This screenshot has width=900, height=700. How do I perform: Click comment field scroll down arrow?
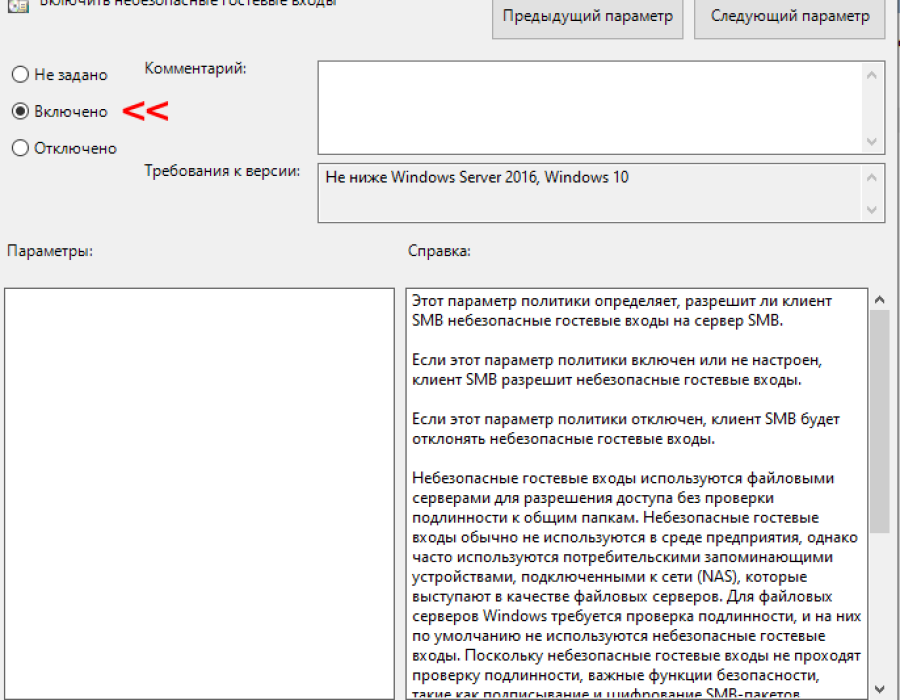pyautogui.click(x=872, y=141)
